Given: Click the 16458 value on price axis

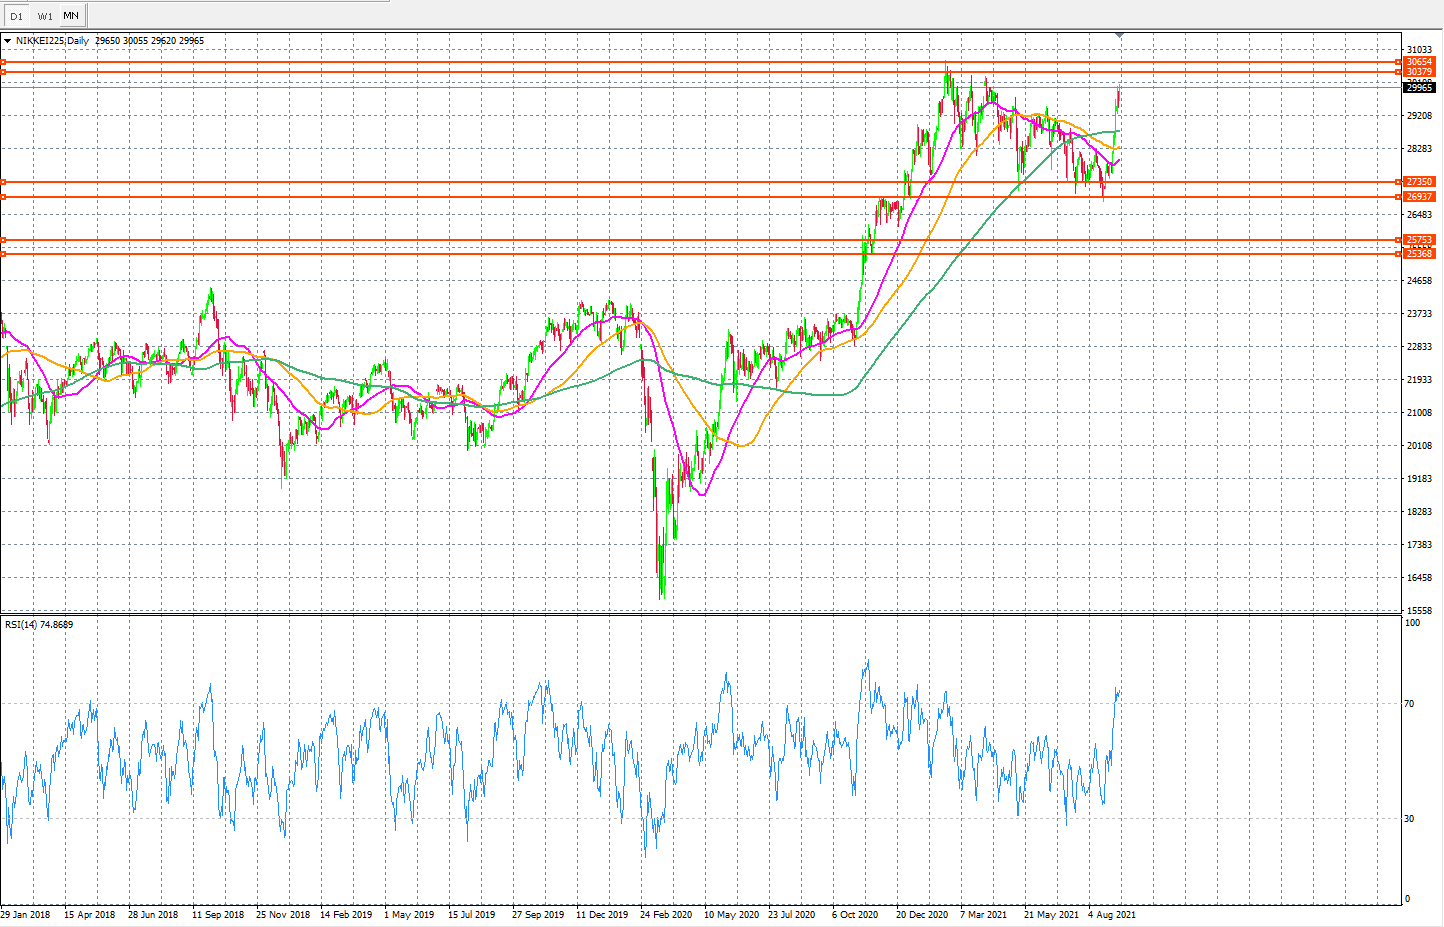Looking at the screenshot, I should pos(1419,578).
